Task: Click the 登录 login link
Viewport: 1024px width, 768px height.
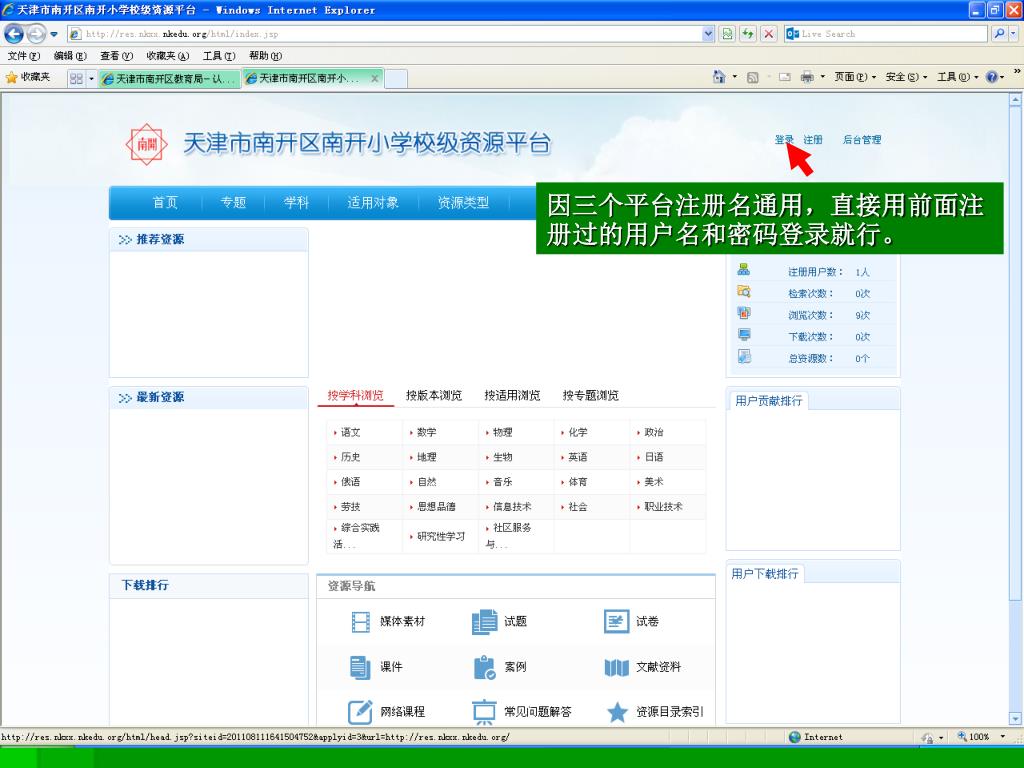Action: [783, 140]
